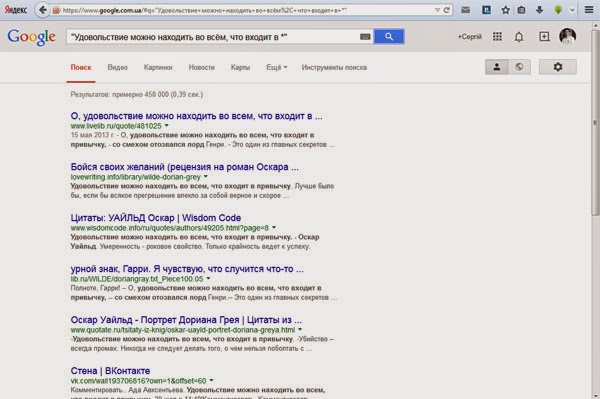Image resolution: width=600 pixels, height=399 pixels.
Task: Open the account avatar picture
Action: tap(567, 36)
